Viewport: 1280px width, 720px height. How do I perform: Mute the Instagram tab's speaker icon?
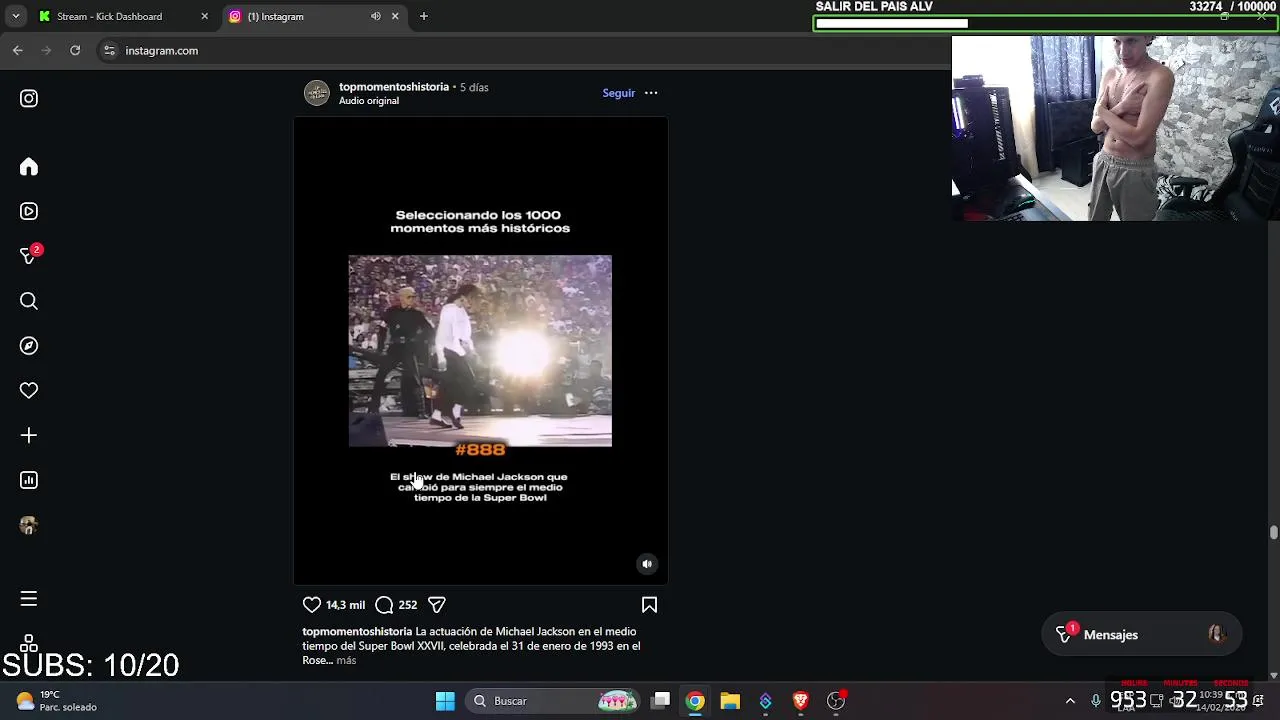pyautogui.click(x=376, y=16)
